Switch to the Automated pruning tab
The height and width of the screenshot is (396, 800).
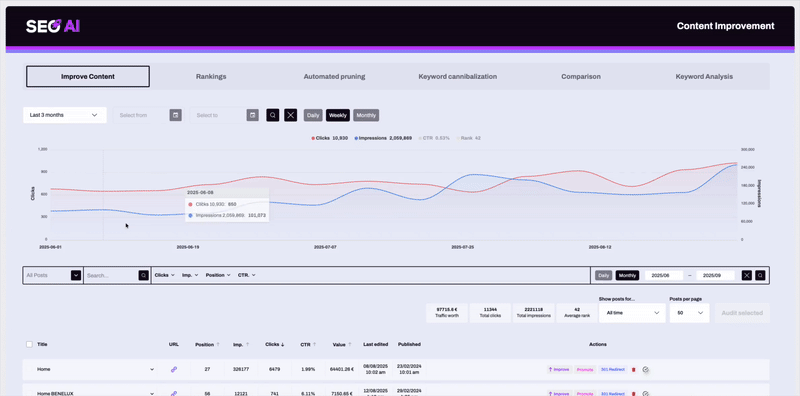click(x=334, y=77)
